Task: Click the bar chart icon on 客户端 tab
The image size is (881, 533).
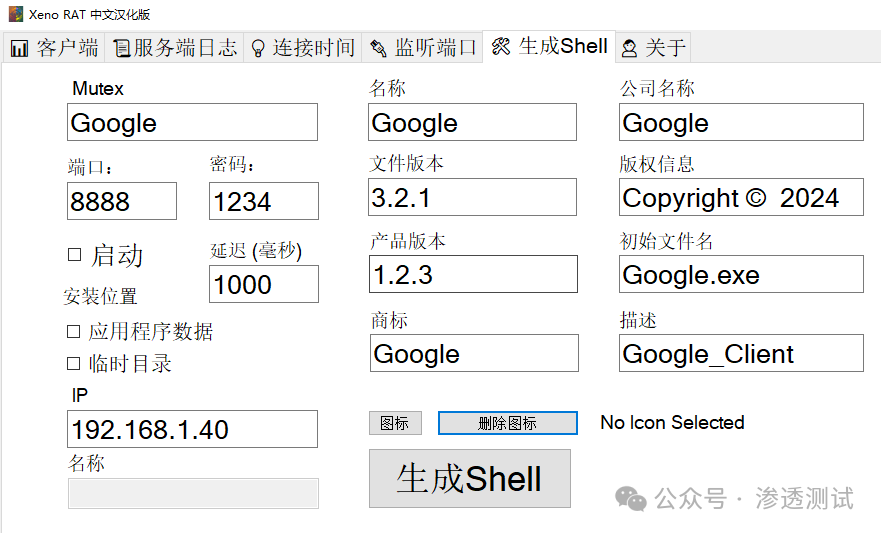Action: pos(19,48)
